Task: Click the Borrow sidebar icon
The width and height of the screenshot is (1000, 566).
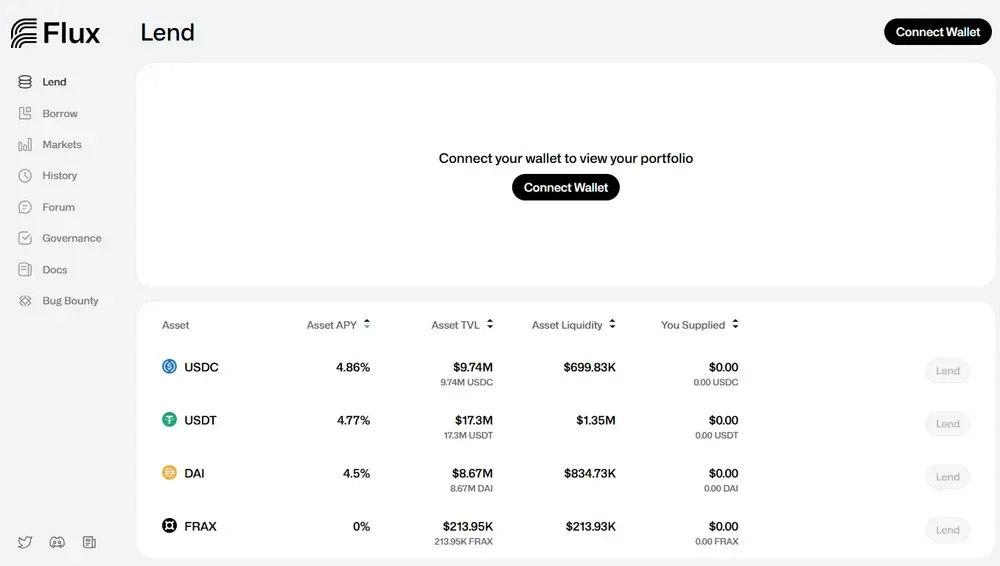Action: [25, 113]
